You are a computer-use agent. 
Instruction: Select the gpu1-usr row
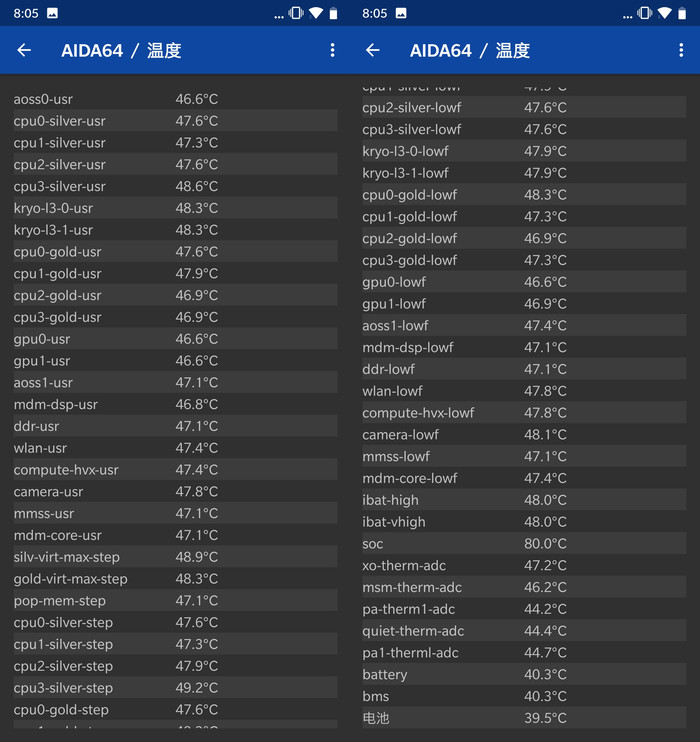tap(175, 361)
